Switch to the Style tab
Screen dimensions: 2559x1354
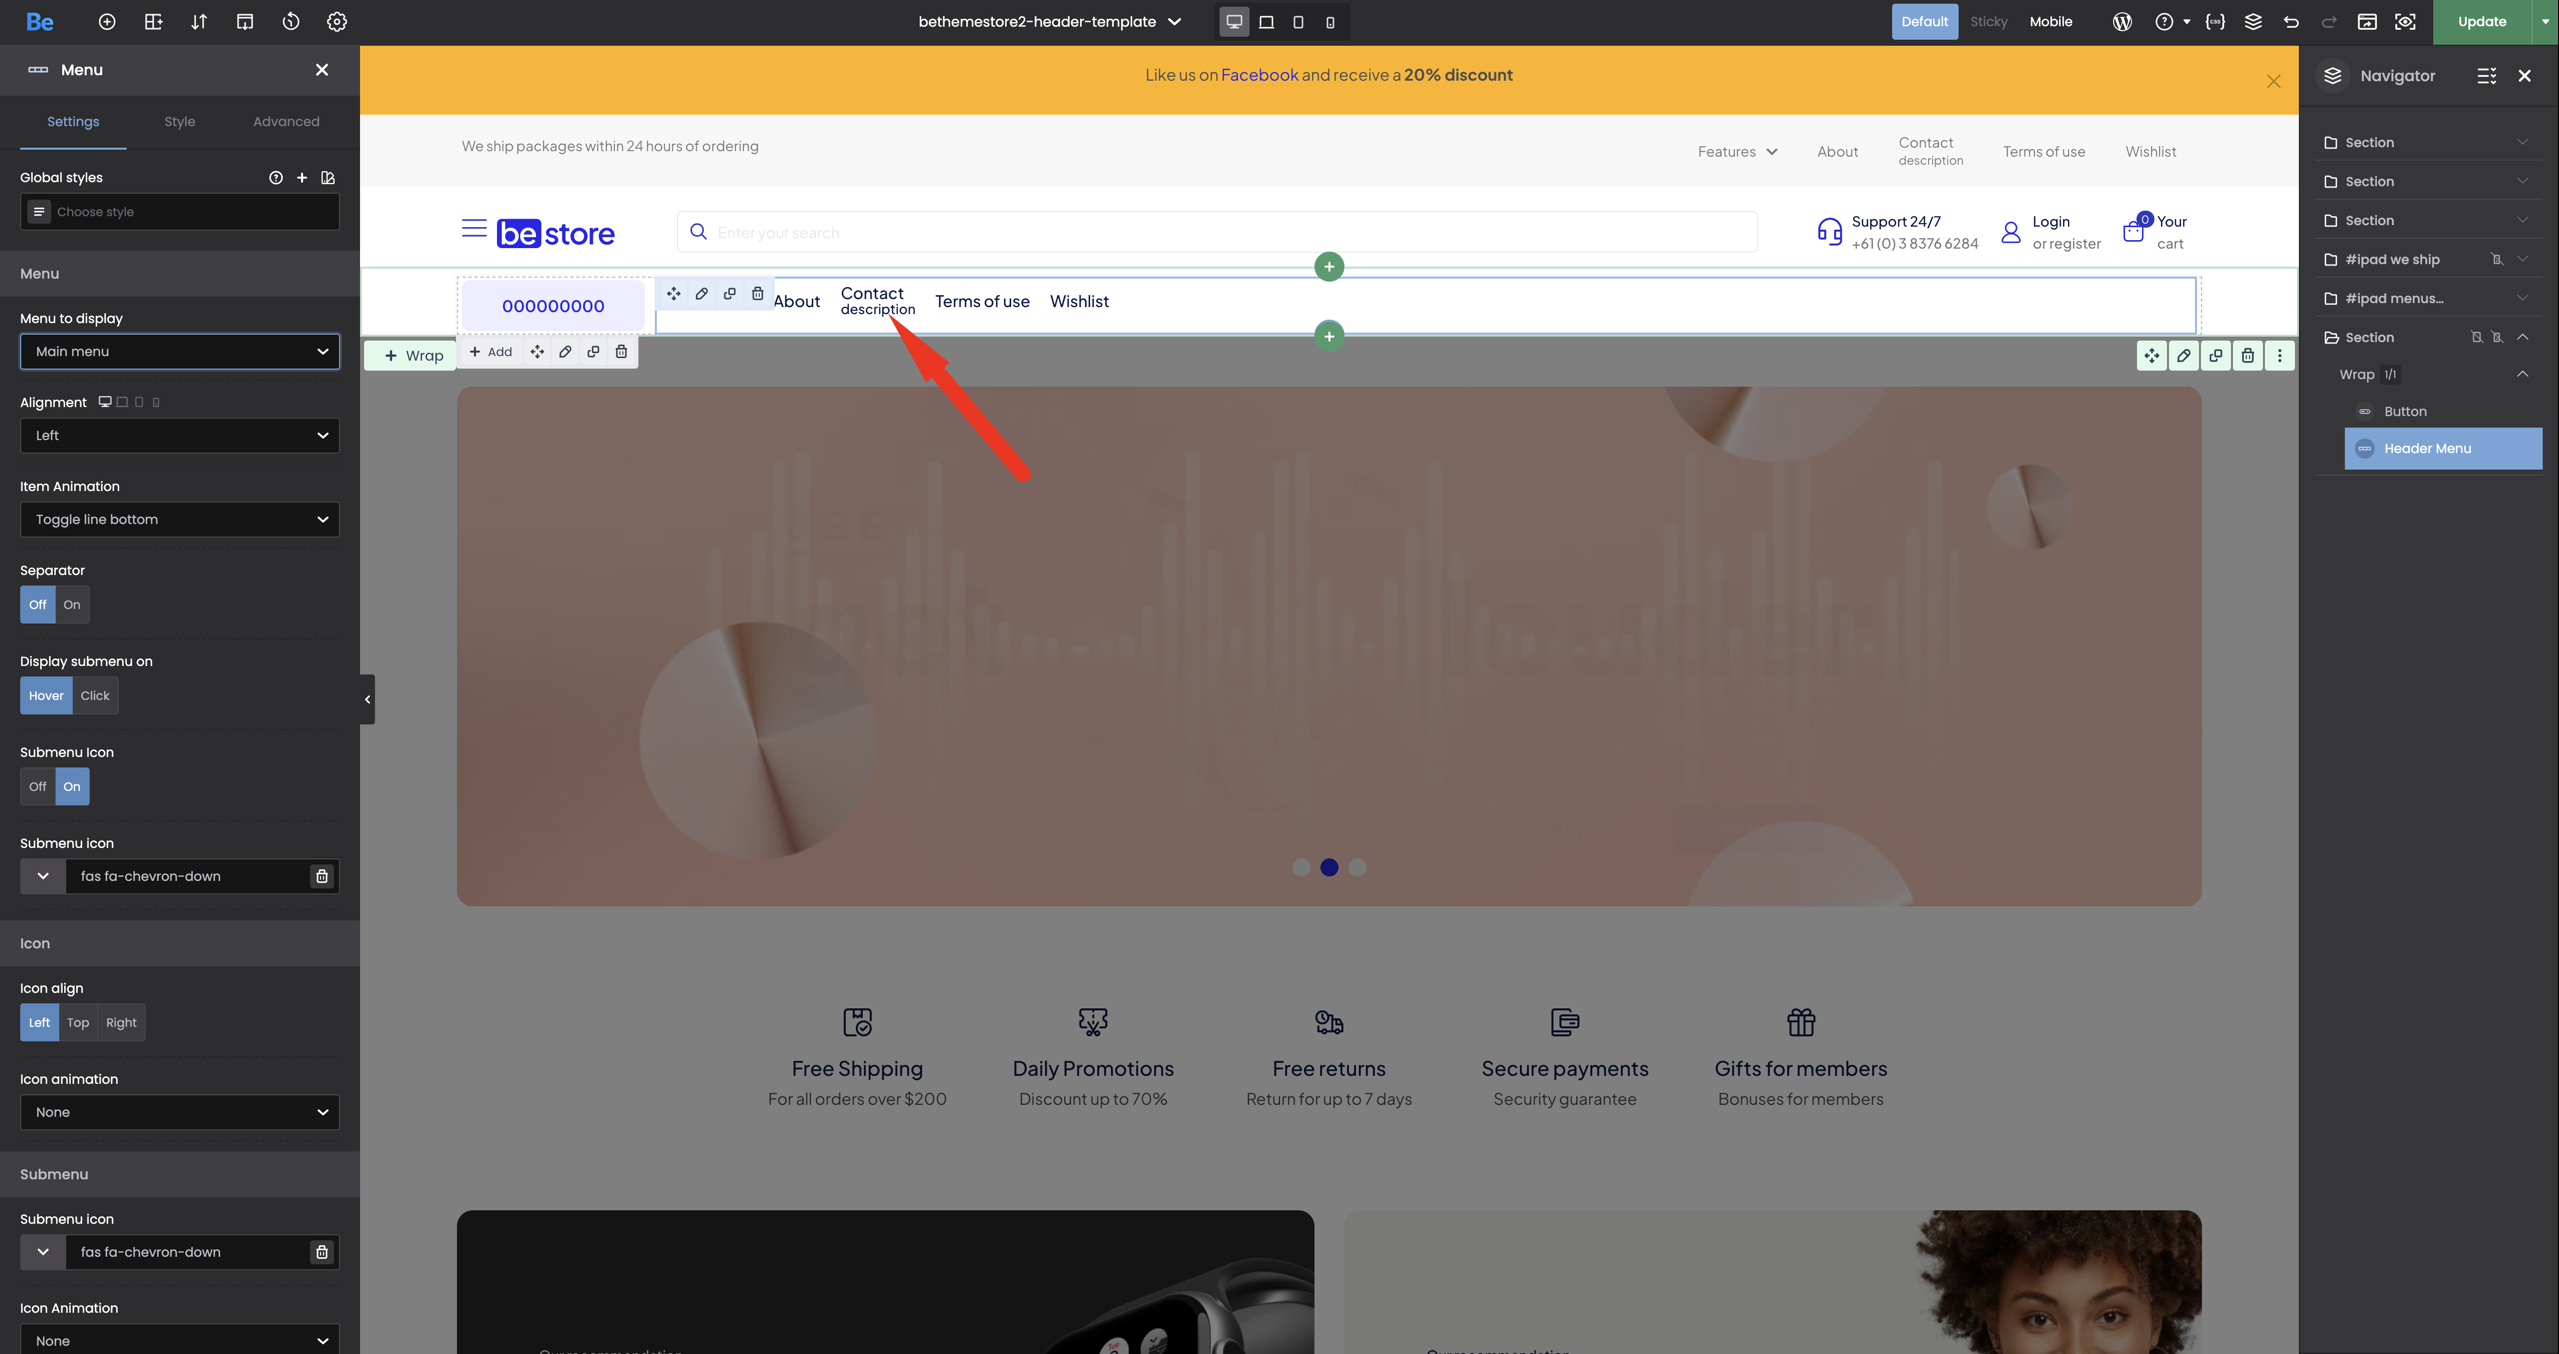click(180, 122)
